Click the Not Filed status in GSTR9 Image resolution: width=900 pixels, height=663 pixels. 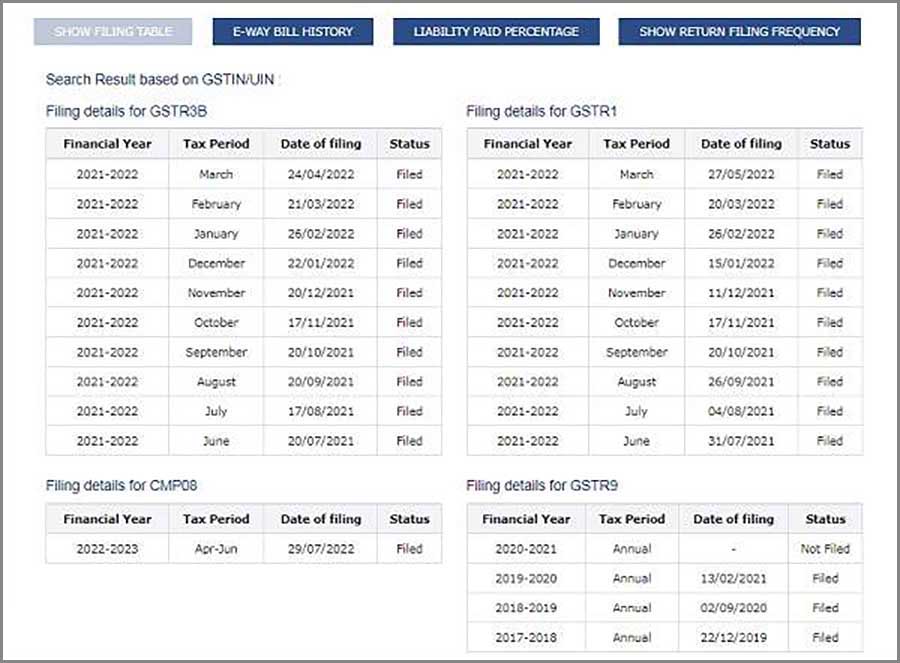click(x=825, y=549)
